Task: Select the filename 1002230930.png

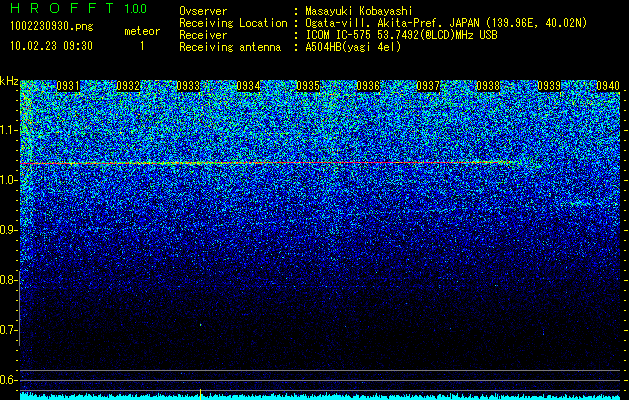Action: coord(52,26)
